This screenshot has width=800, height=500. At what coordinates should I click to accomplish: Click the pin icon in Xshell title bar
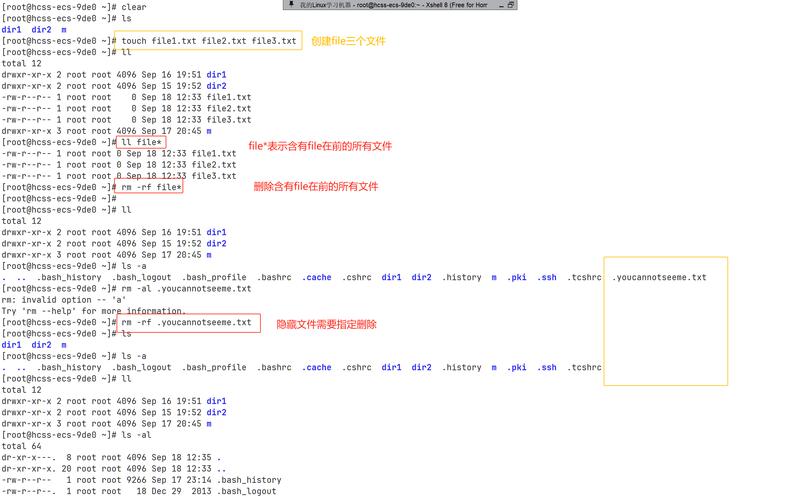(x=291, y=4)
